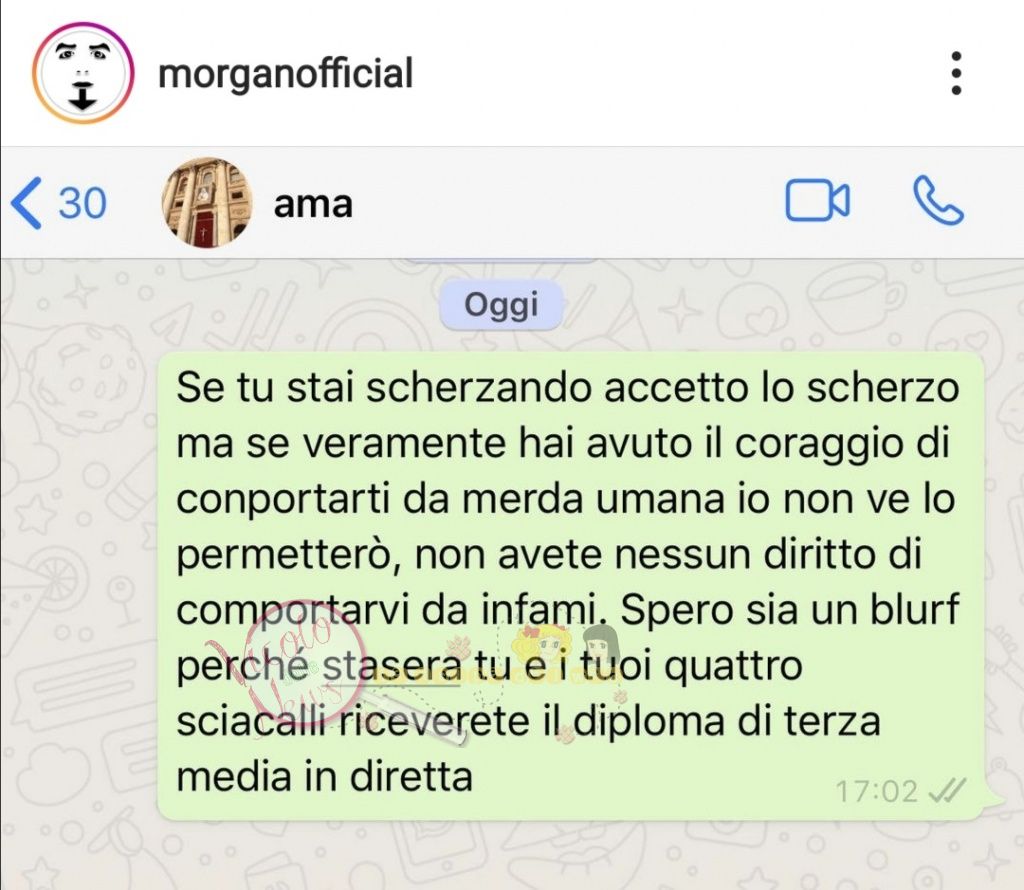Tap the 17:02 message timestamp

click(x=877, y=791)
